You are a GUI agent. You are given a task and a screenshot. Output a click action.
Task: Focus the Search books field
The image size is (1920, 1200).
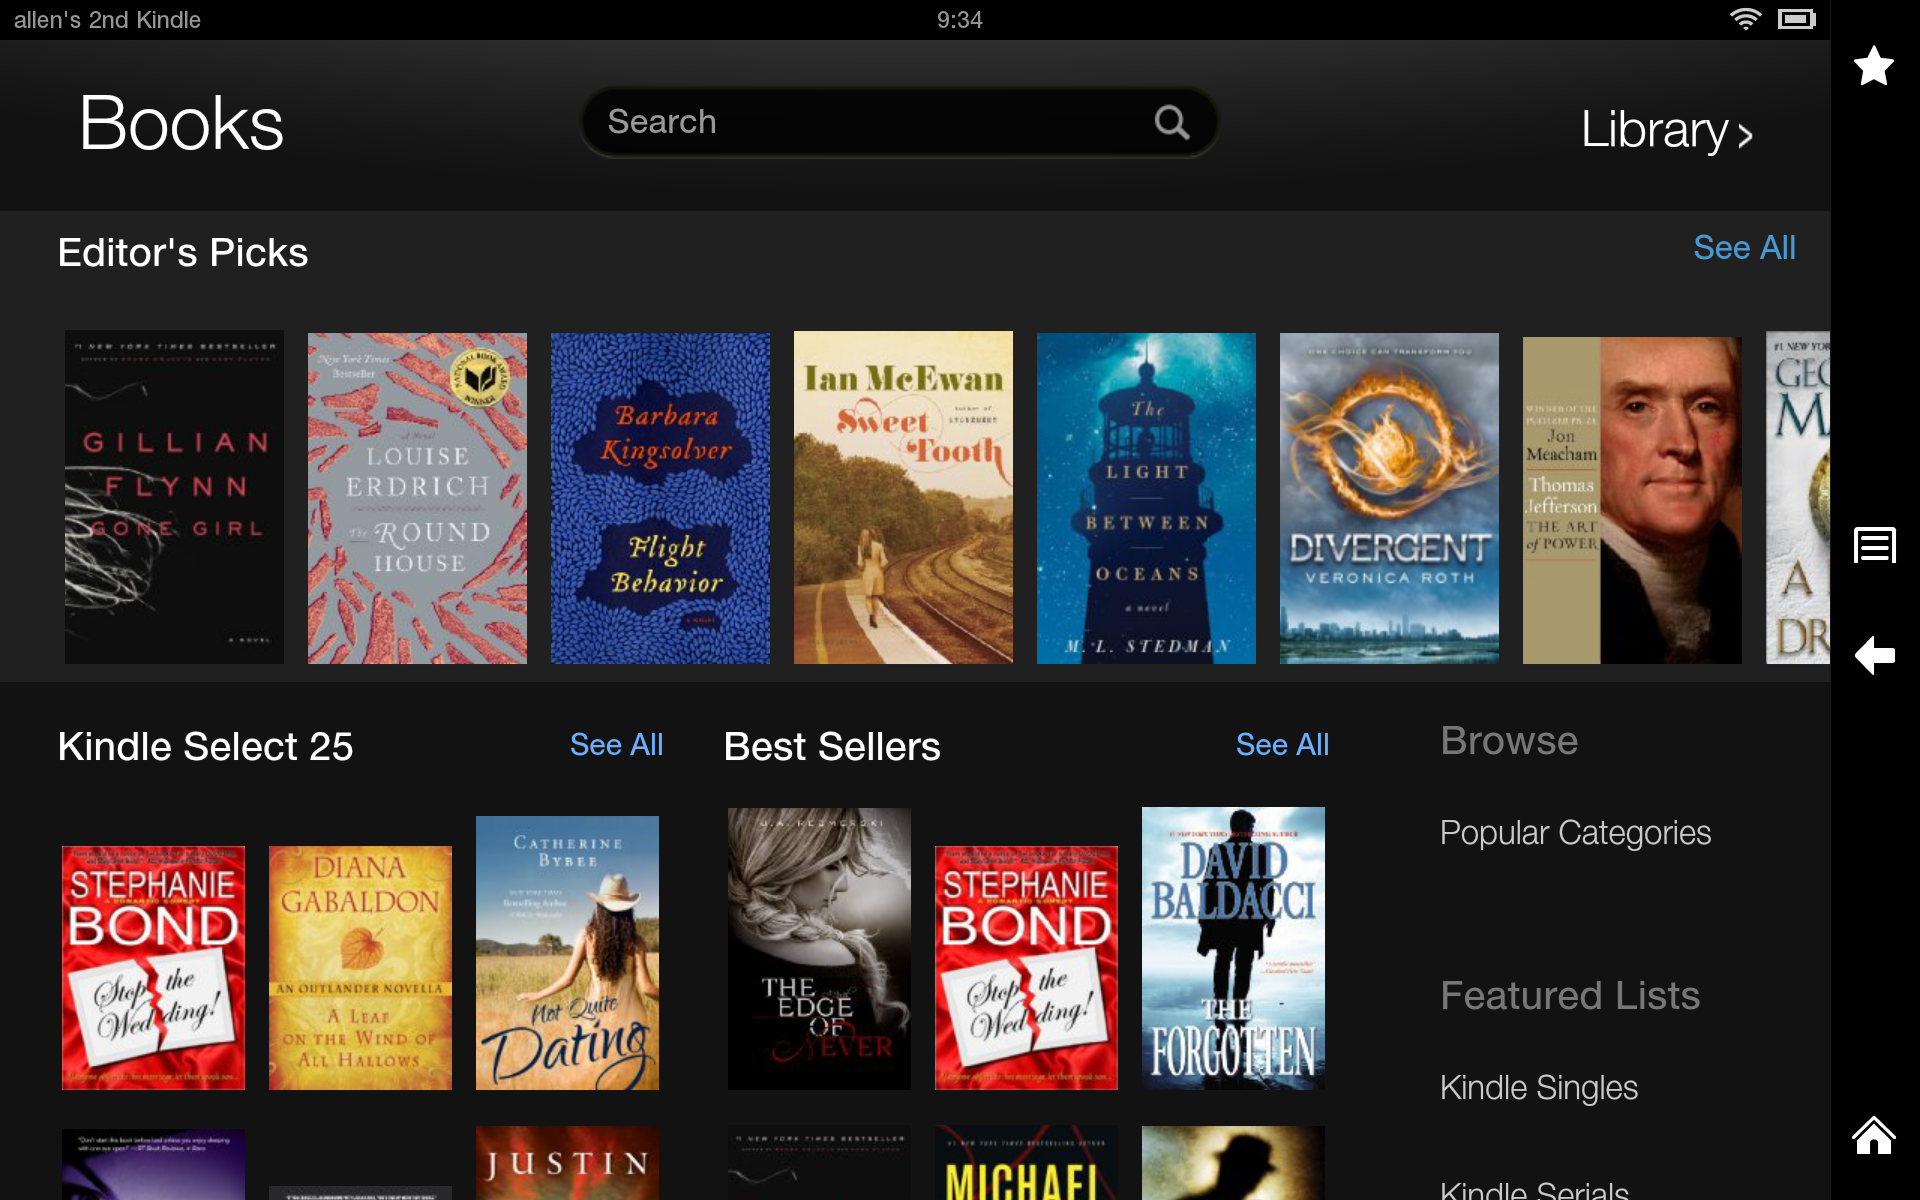[899, 122]
